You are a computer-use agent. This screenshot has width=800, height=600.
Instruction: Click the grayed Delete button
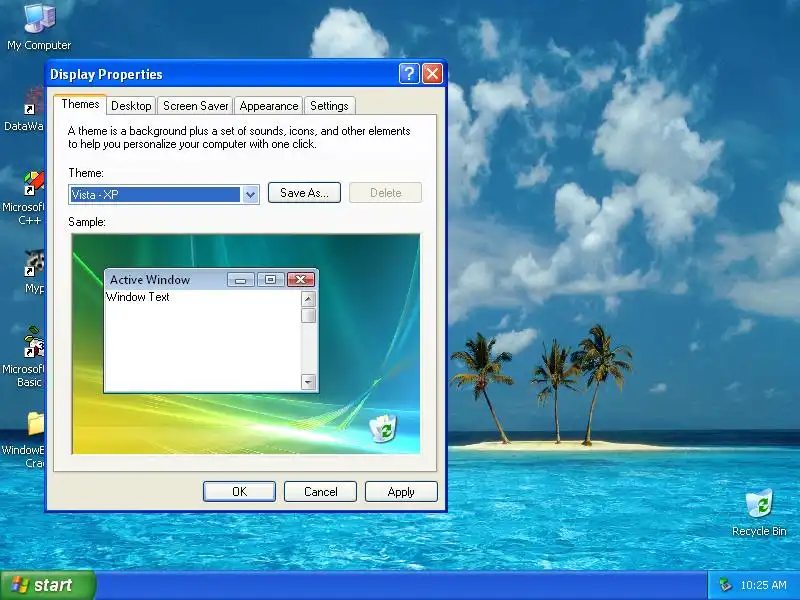[x=385, y=193]
